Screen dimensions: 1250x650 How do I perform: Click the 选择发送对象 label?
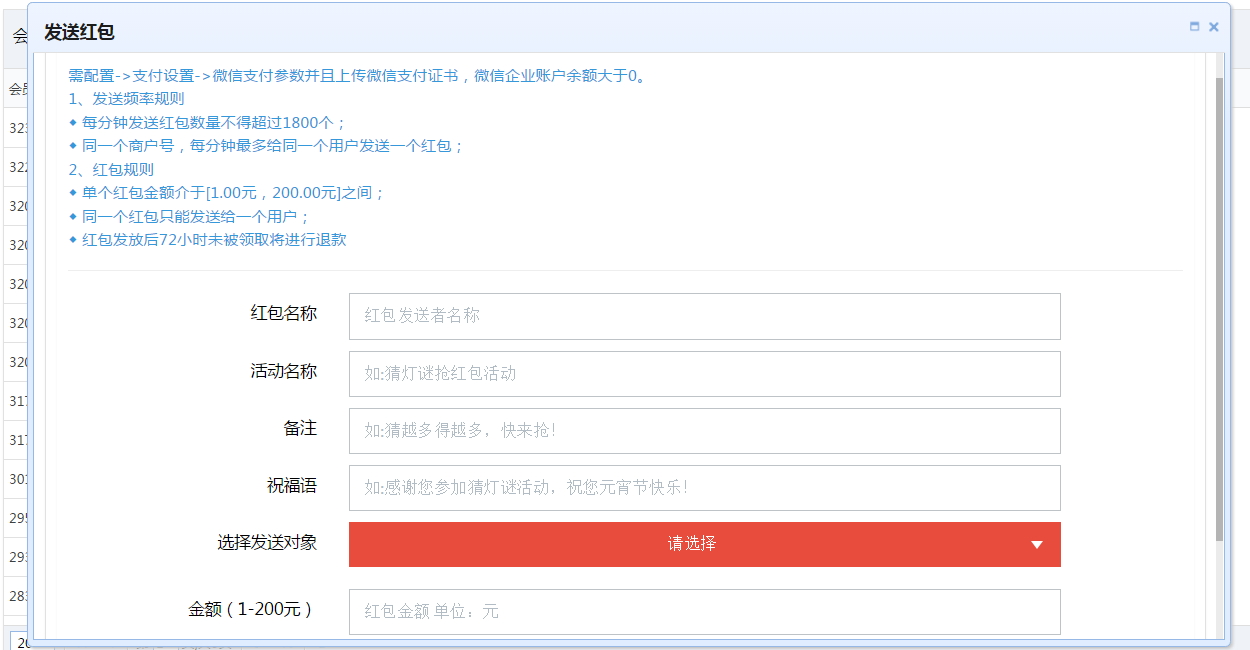(x=267, y=543)
